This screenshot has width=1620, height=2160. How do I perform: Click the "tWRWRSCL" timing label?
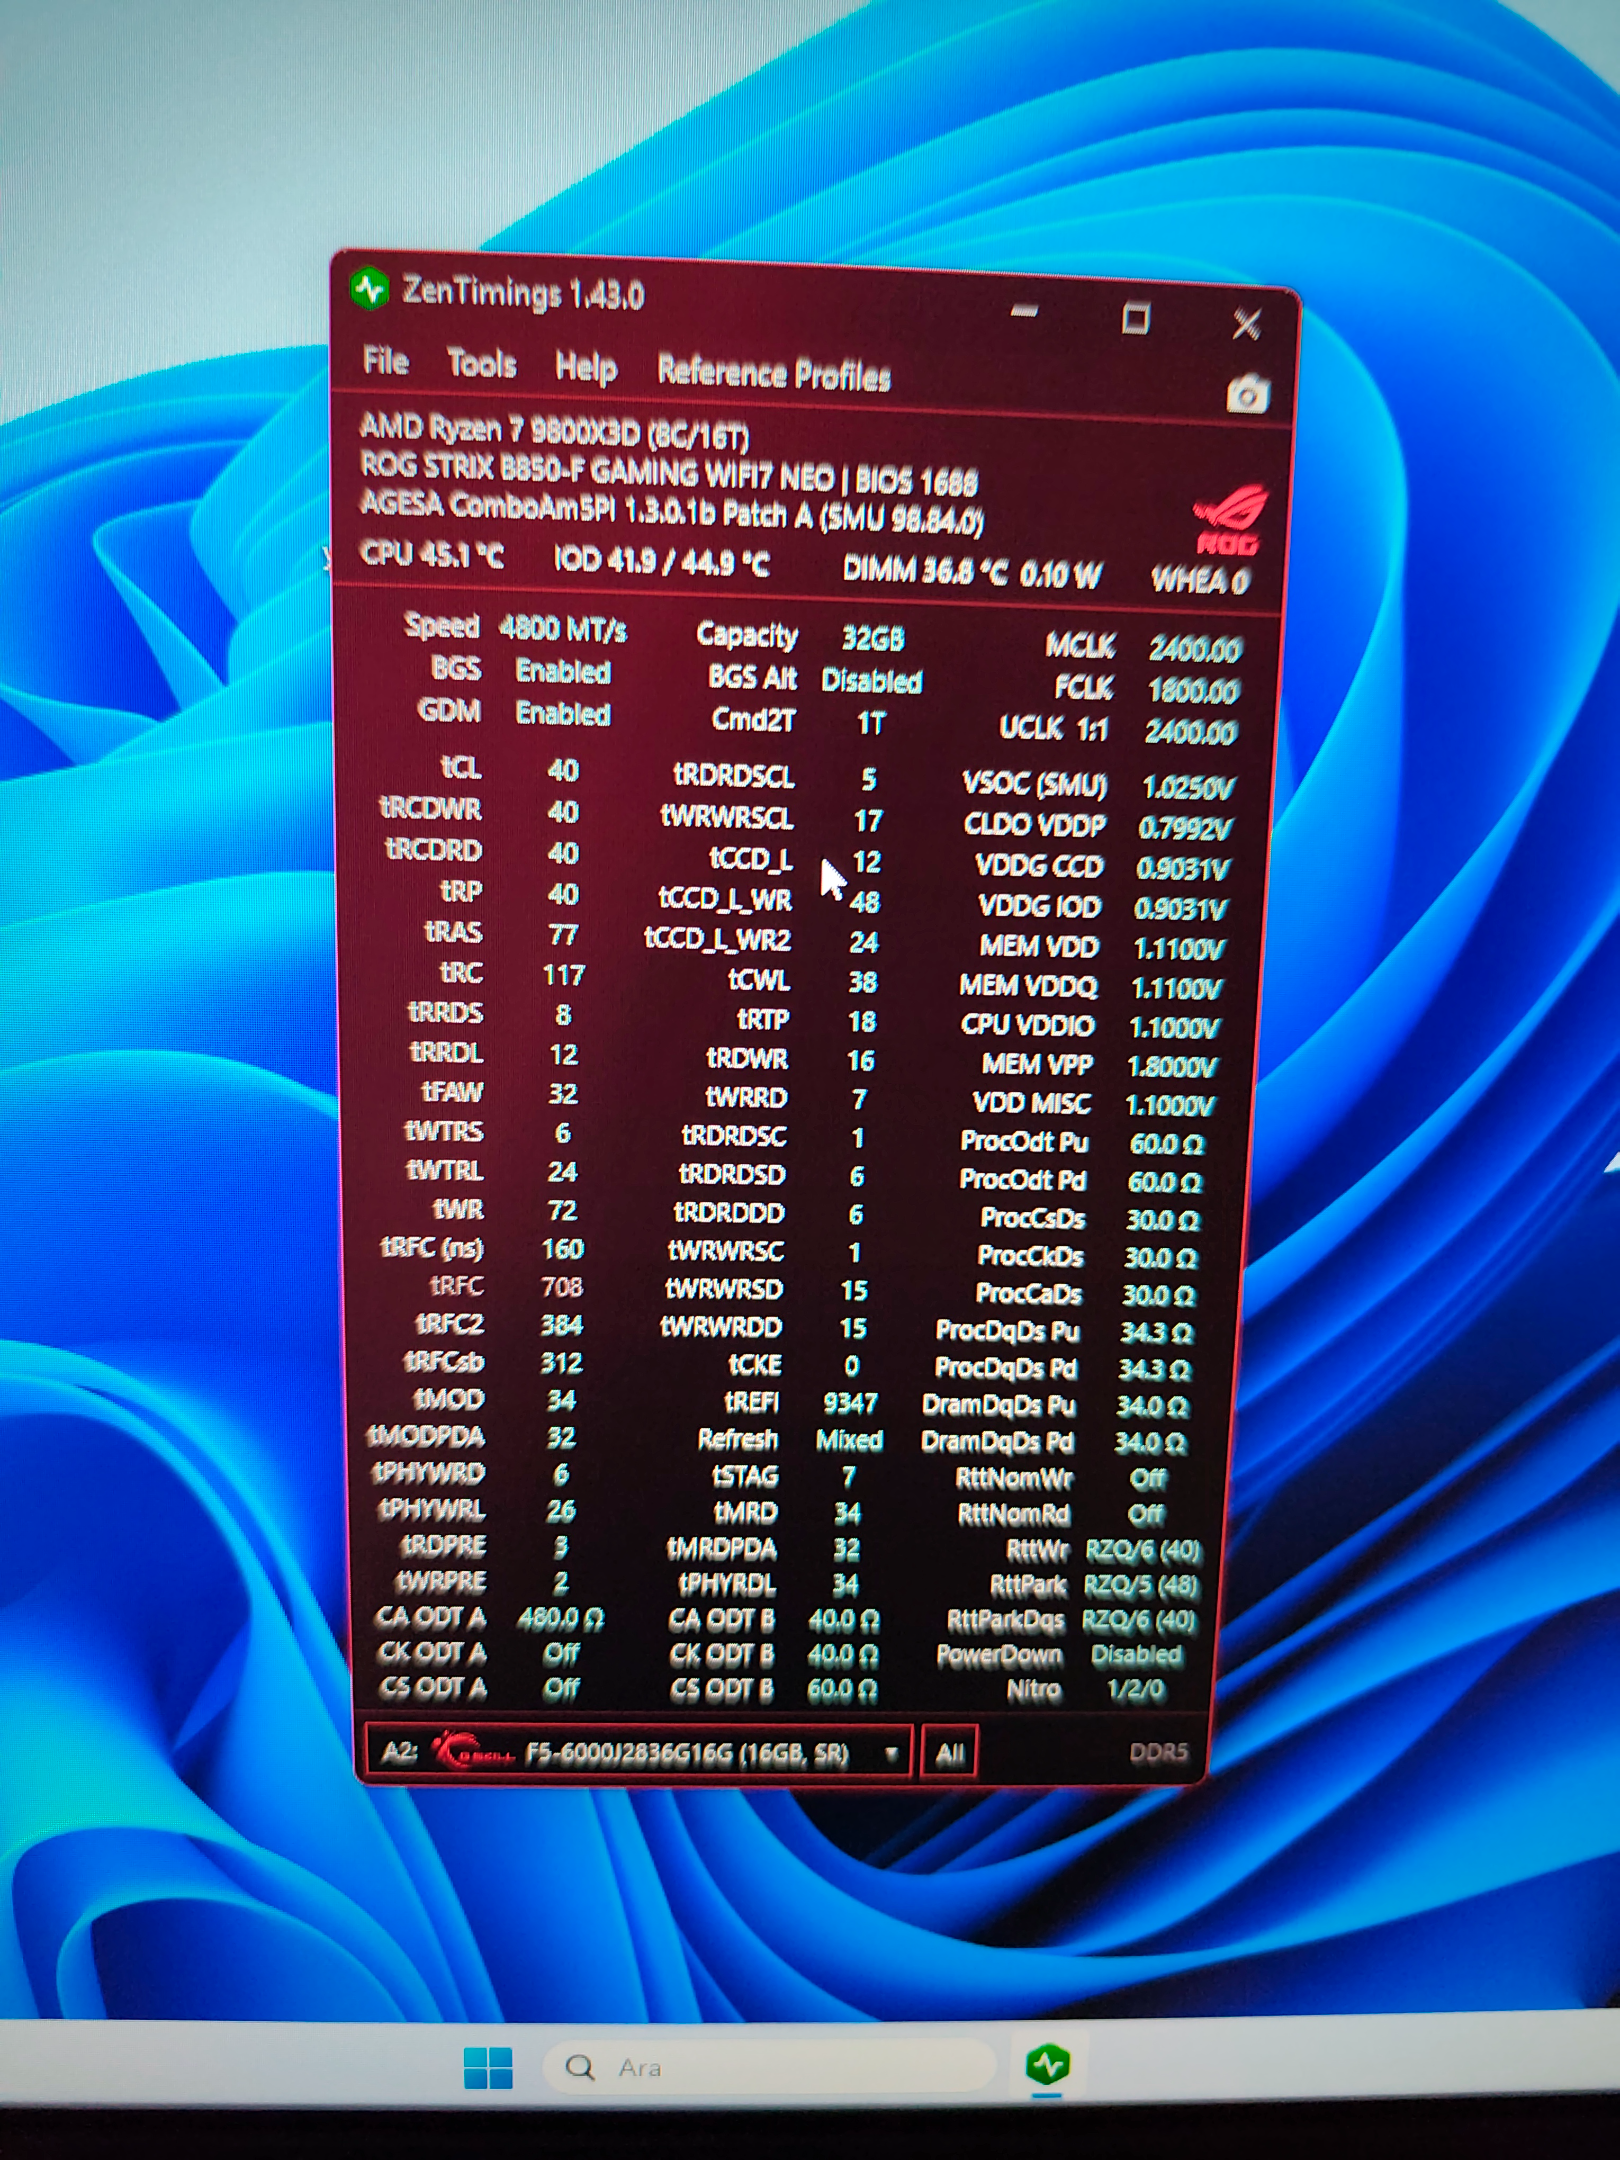[727, 817]
